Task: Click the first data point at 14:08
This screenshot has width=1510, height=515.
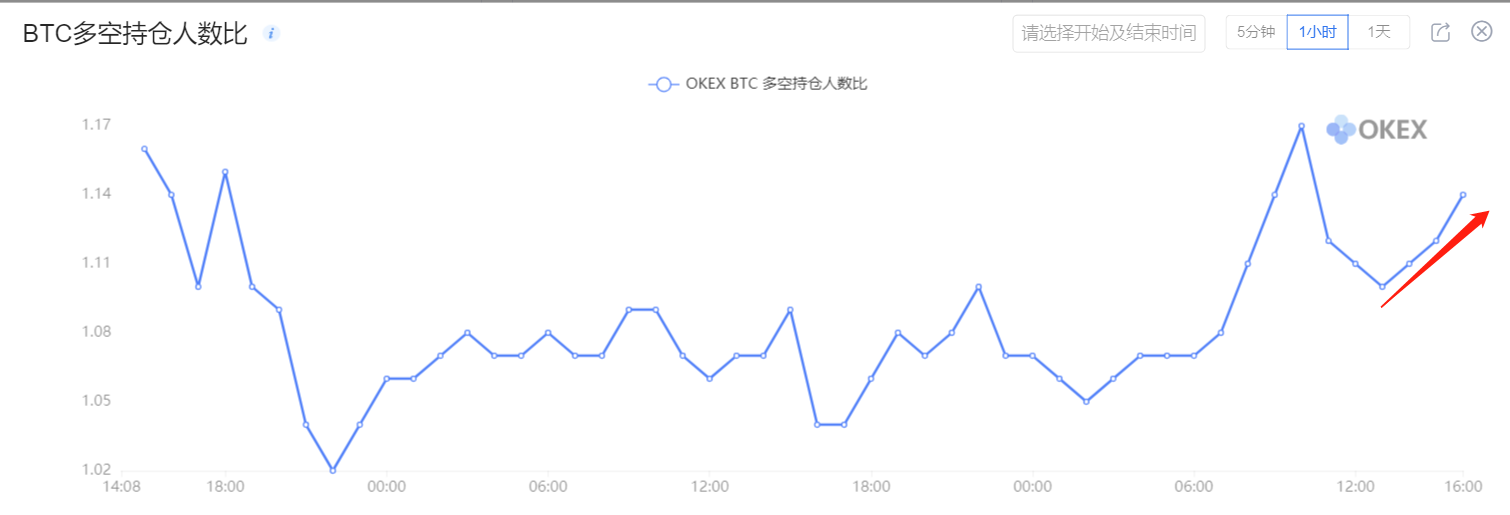Action: point(144,149)
